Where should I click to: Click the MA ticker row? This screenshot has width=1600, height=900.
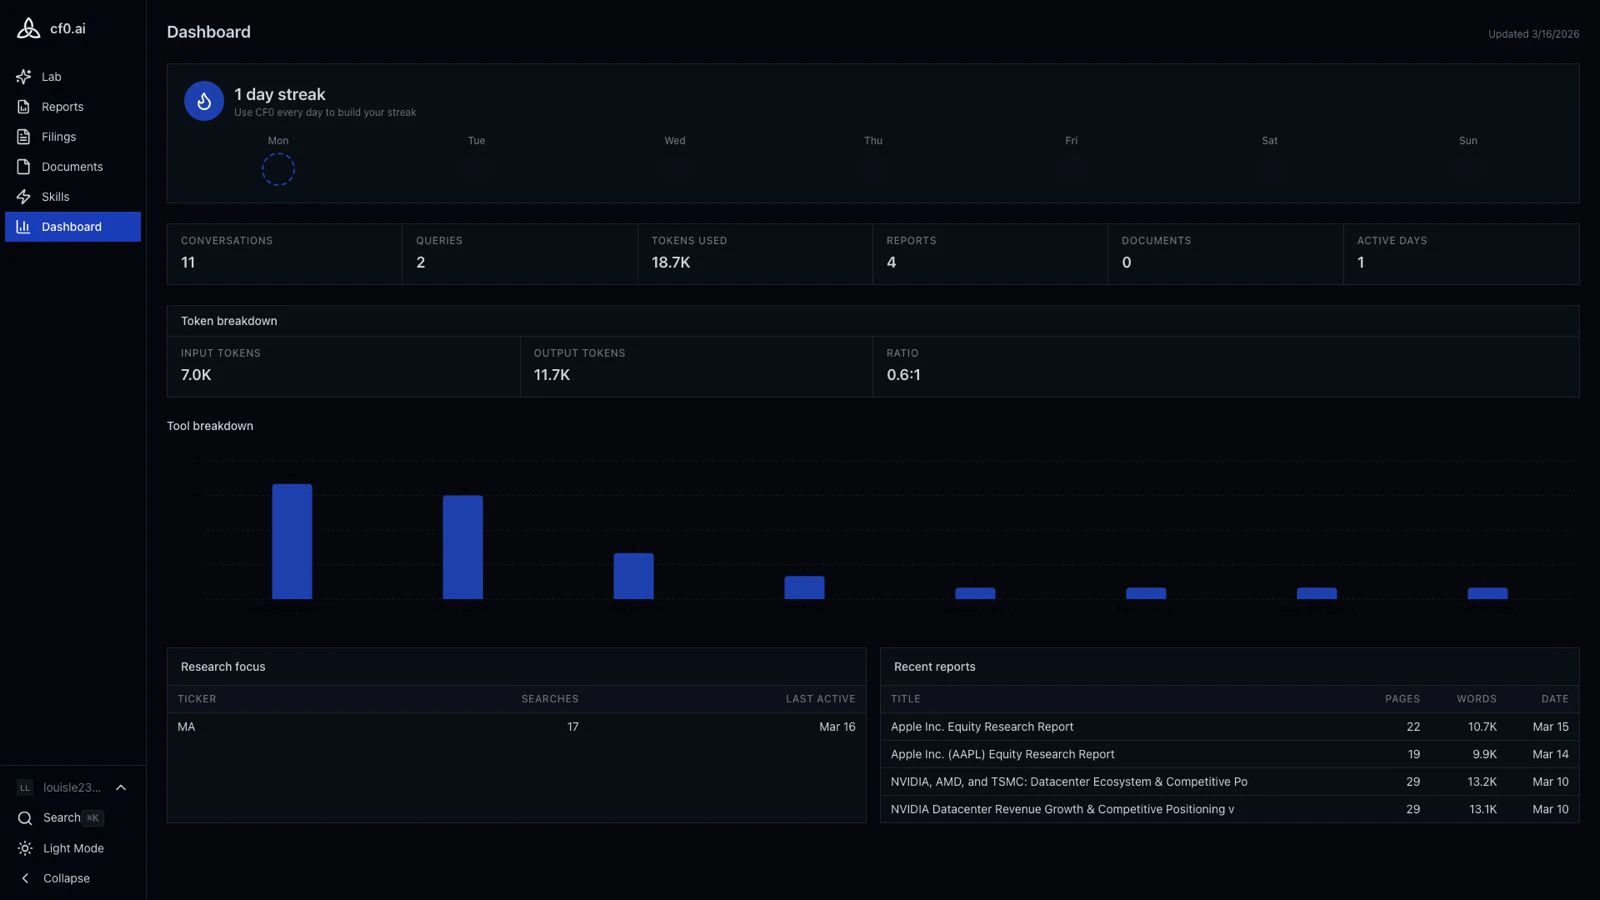(x=516, y=727)
